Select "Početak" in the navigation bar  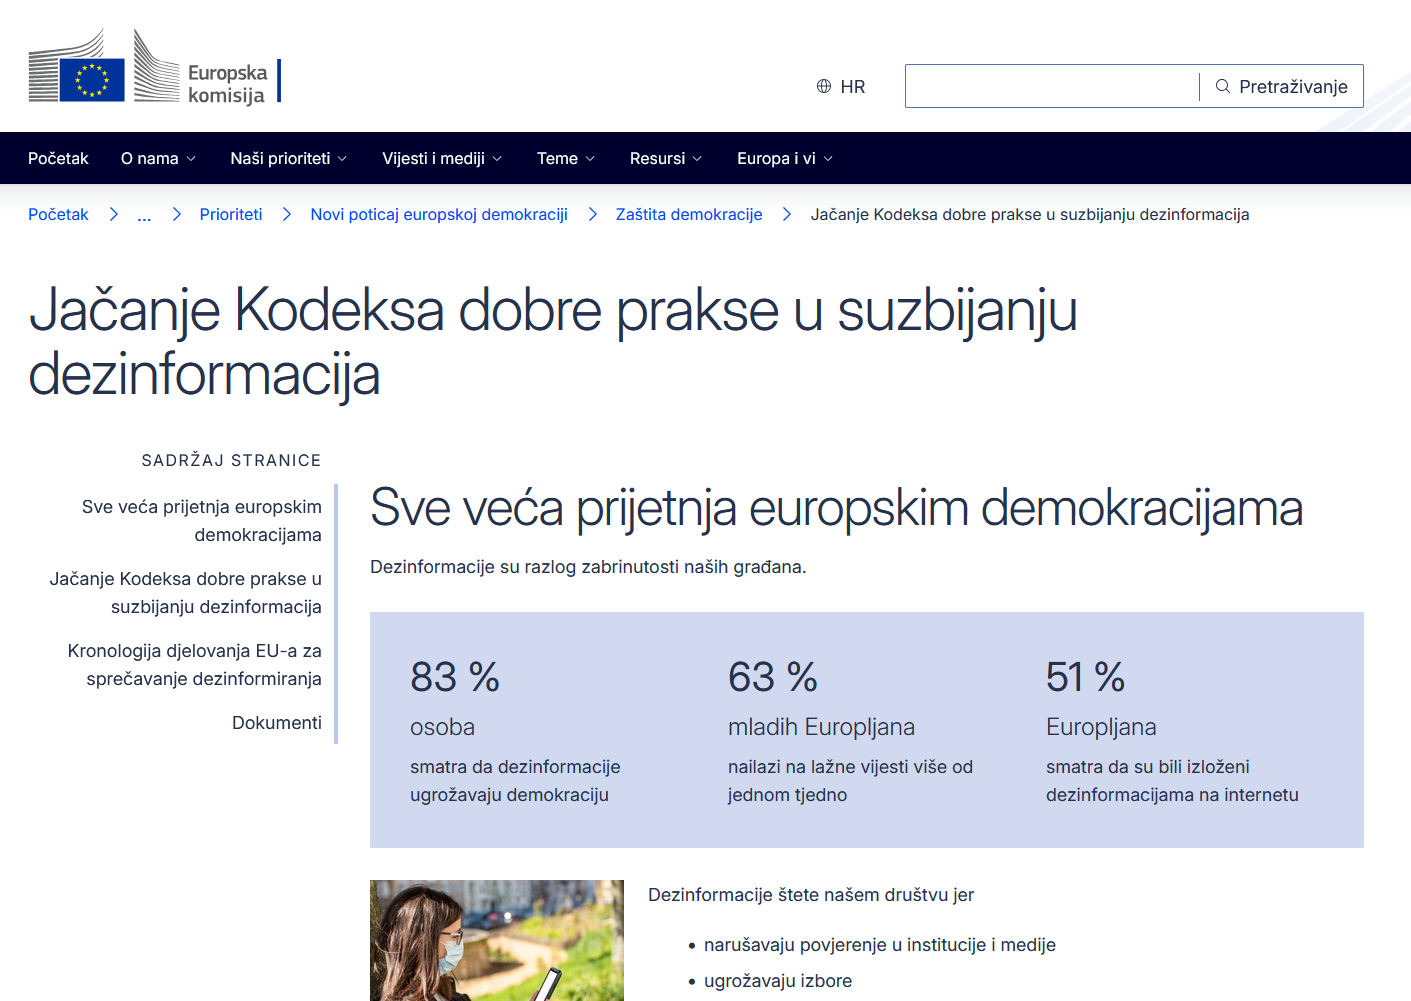click(58, 158)
